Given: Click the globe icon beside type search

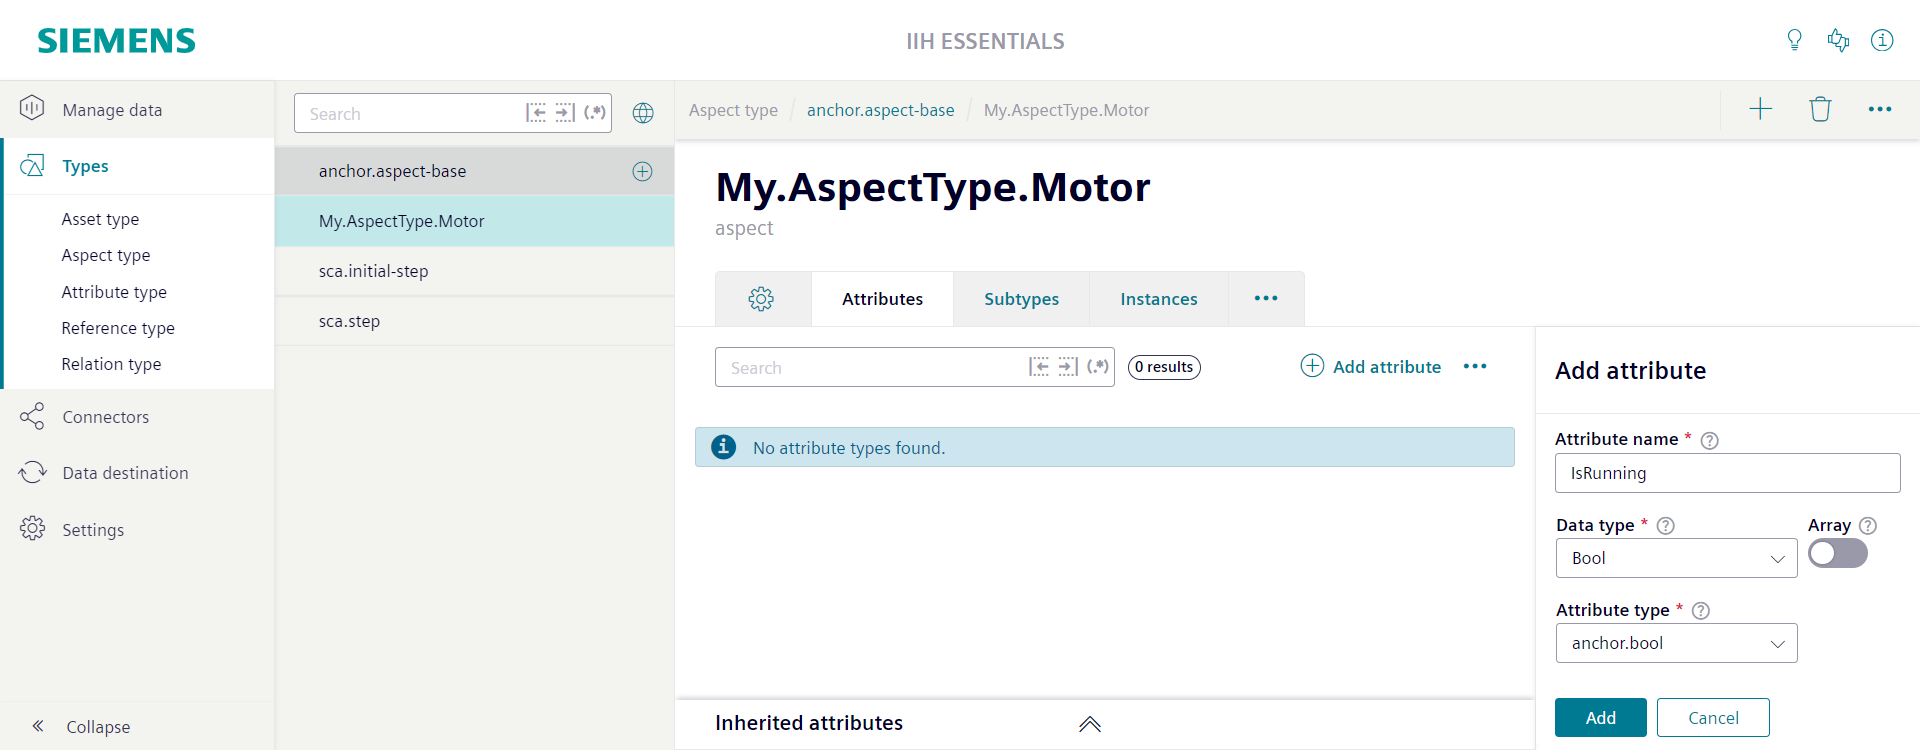Looking at the screenshot, I should point(643,113).
